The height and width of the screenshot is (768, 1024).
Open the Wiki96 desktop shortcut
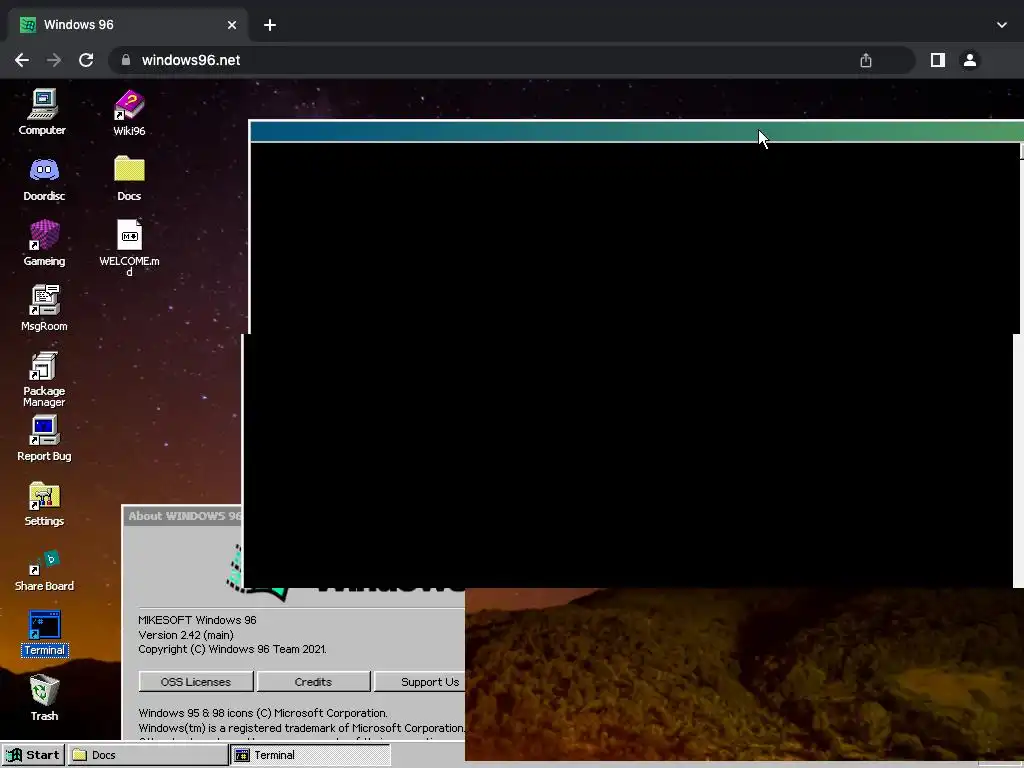pos(129,112)
